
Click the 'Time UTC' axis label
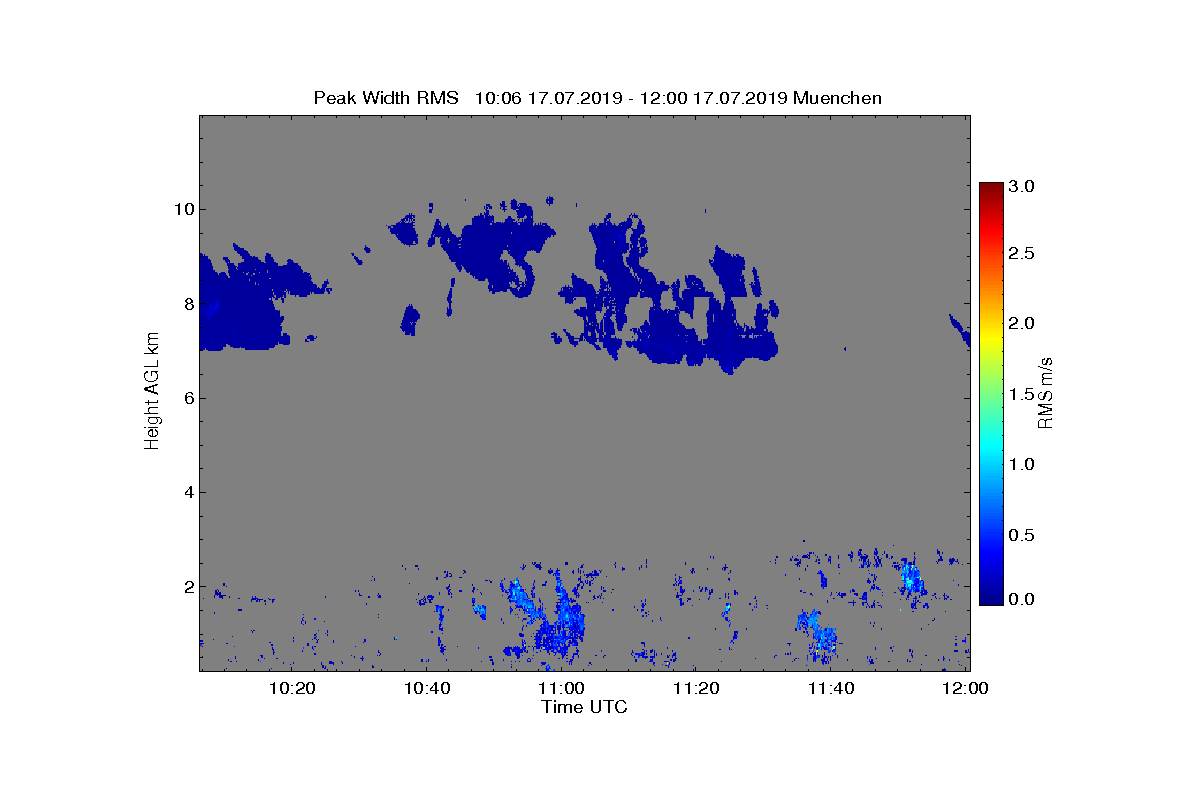click(x=584, y=707)
